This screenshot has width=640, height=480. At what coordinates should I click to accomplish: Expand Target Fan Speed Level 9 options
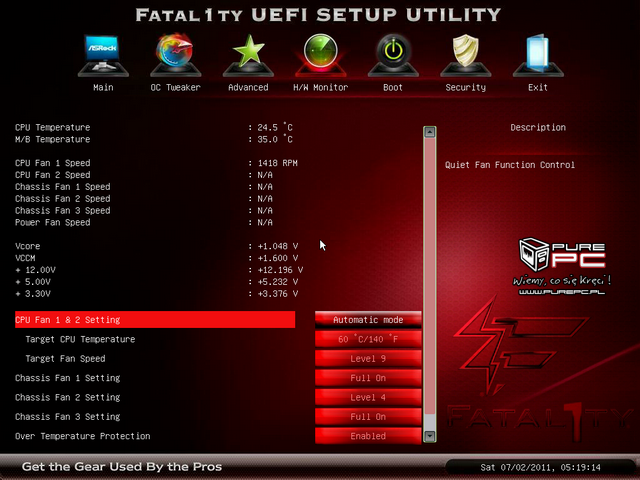(368, 359)
